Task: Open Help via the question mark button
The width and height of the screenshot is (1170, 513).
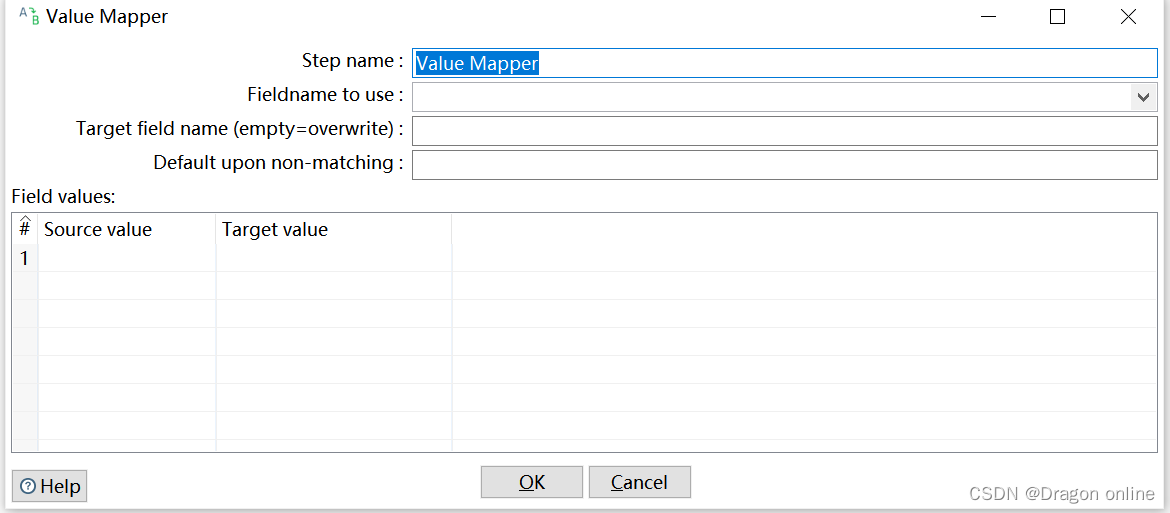Action: point(50,486)
